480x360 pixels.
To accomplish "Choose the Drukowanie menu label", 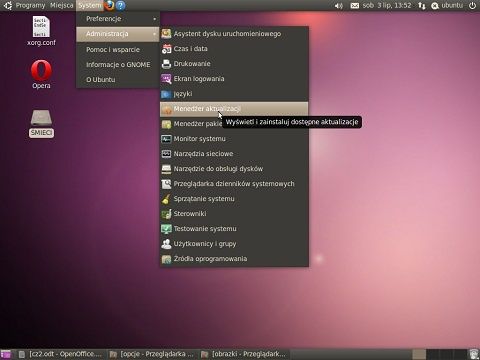I will coord(192,64).
